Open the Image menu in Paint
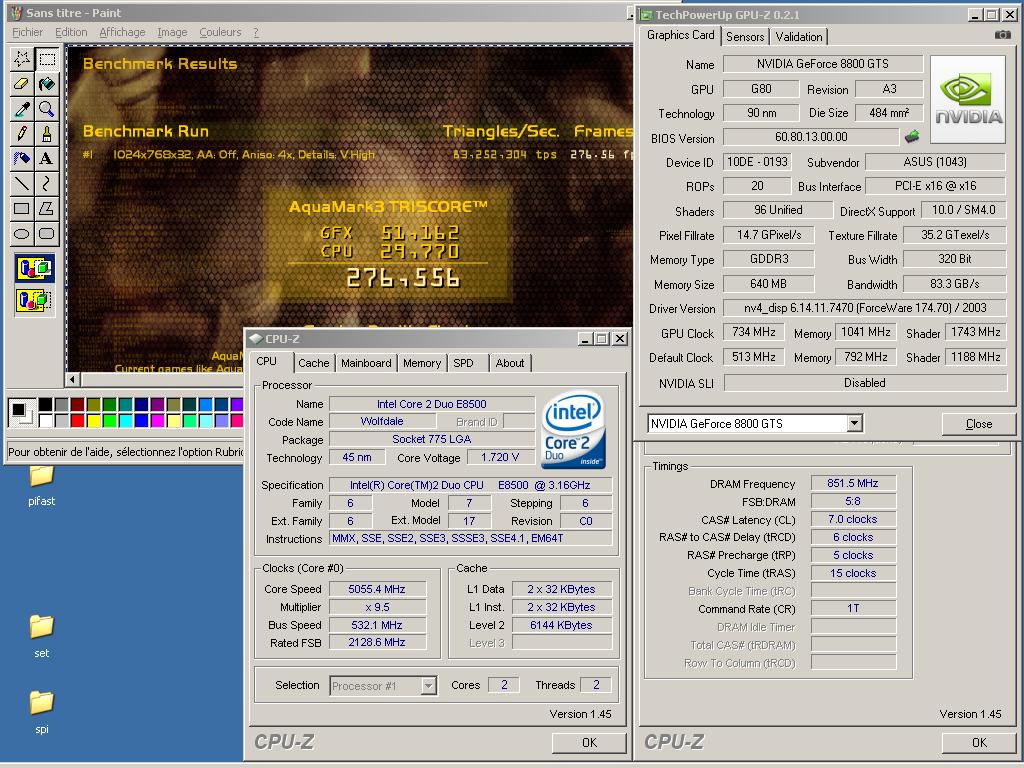Image resolution: width=1024 pixels, height=768 pixels. [172, 32]
